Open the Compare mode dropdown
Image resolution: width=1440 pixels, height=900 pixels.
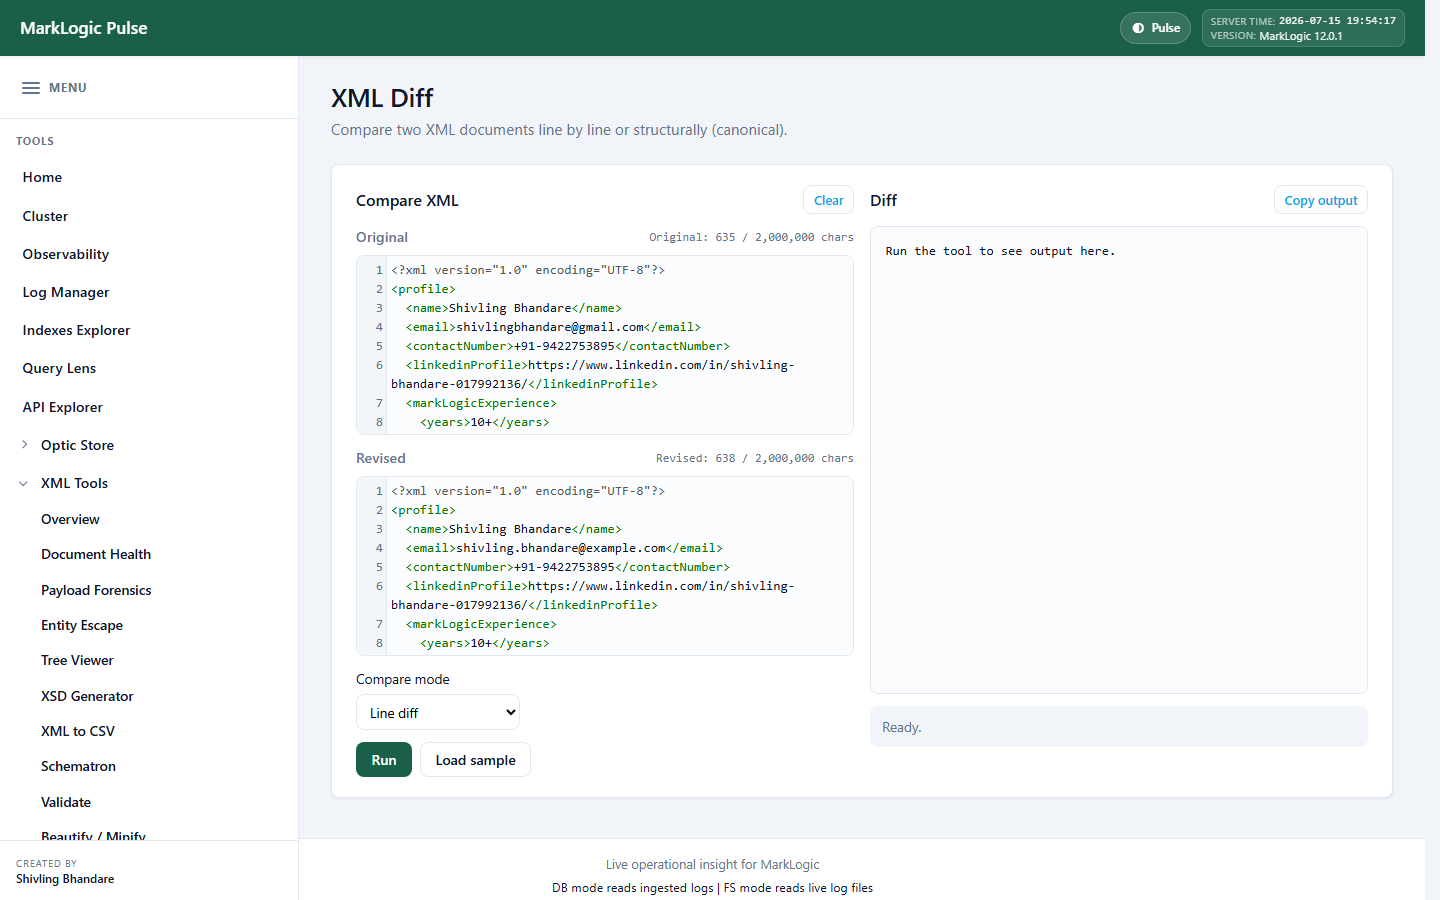point(438,713)
